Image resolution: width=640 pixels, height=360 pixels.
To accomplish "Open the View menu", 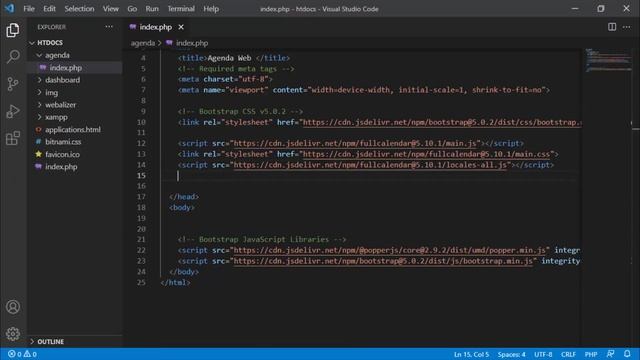I will coord(111,9).
